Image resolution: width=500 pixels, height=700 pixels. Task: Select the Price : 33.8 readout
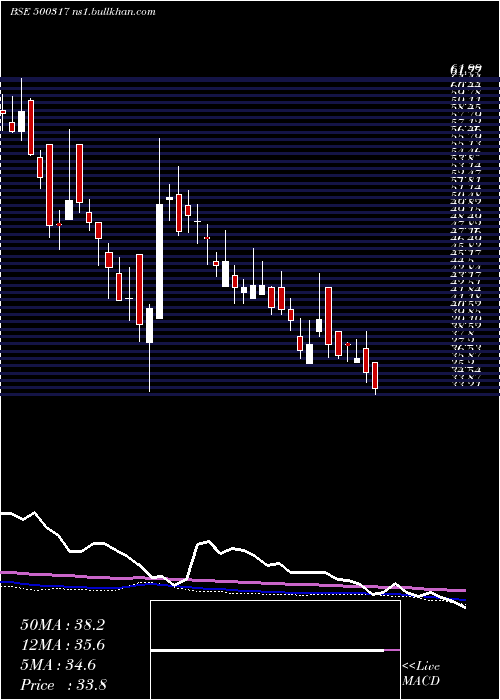[x=63, y=685]
